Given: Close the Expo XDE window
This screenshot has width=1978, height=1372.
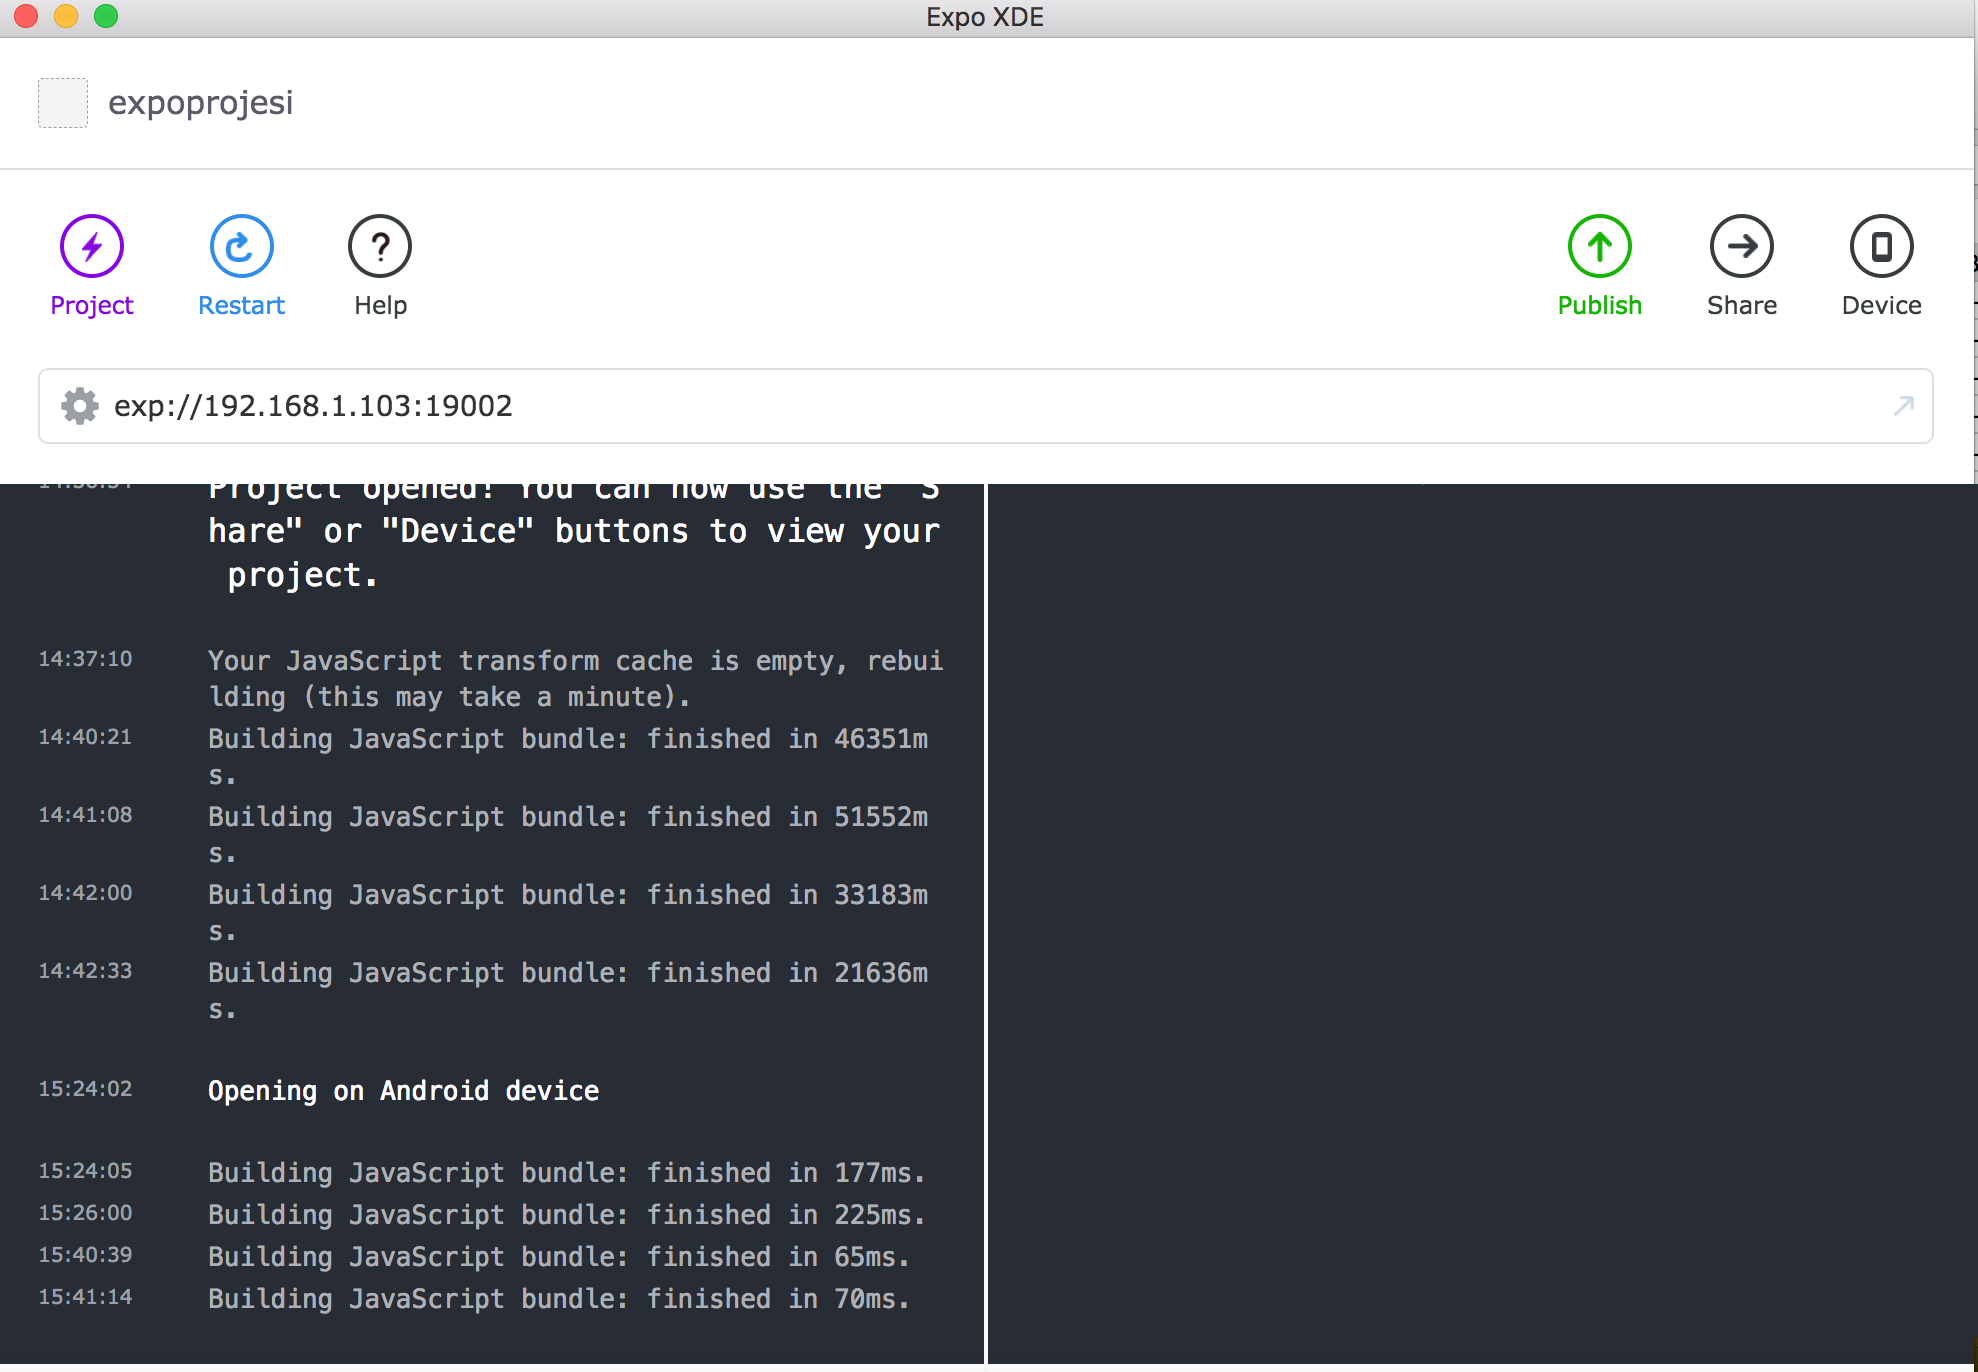Looking at the screenshot, I should click(26, 16).
